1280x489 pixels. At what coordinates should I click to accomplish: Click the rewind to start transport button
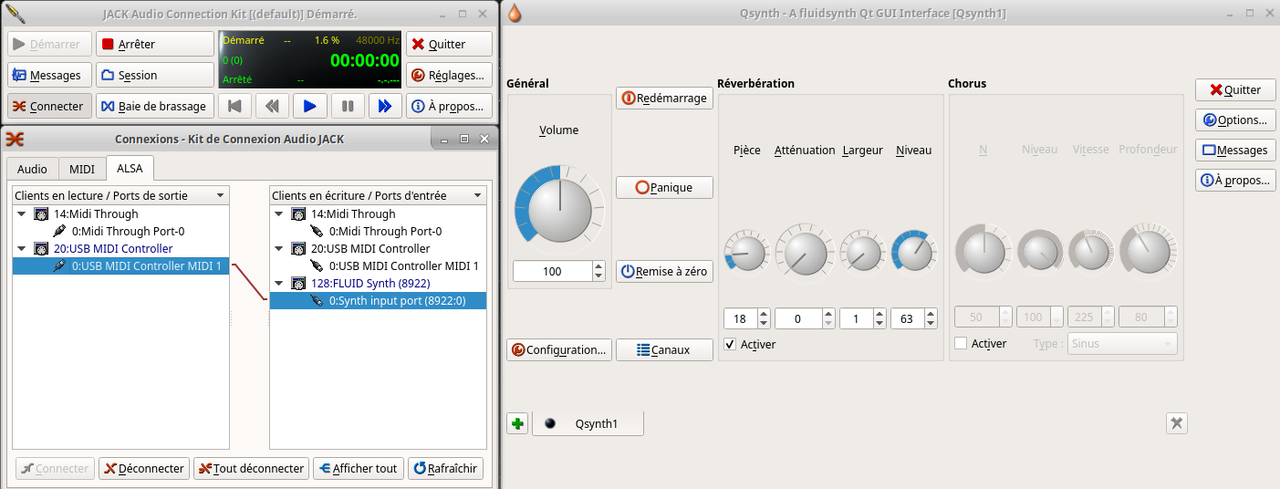(234, 106)
